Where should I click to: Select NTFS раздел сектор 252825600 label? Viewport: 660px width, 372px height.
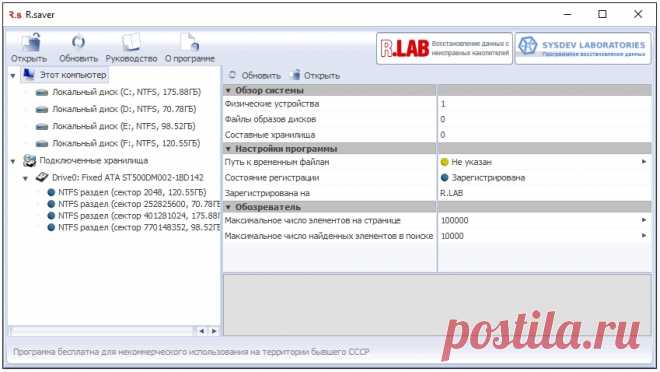(x=139, y=204)
